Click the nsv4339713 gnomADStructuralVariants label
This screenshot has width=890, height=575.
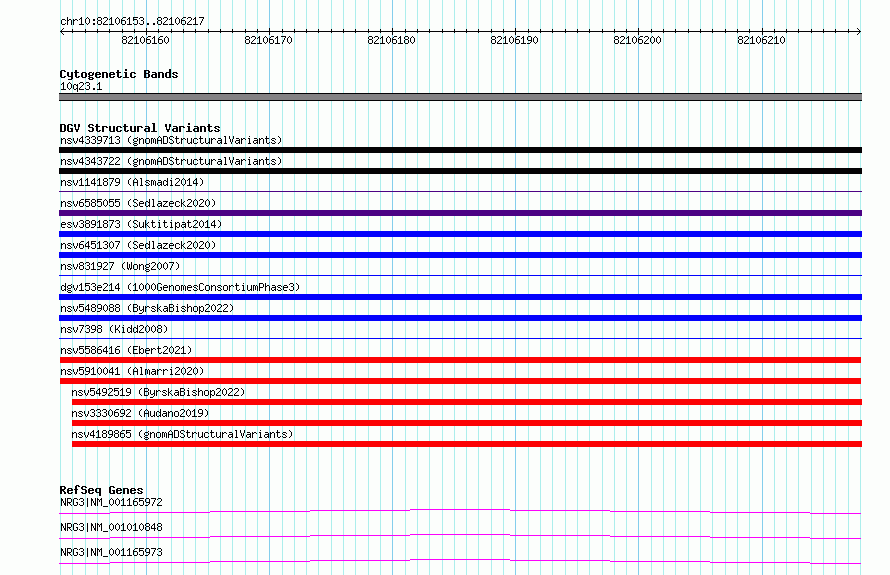point(171,140)
